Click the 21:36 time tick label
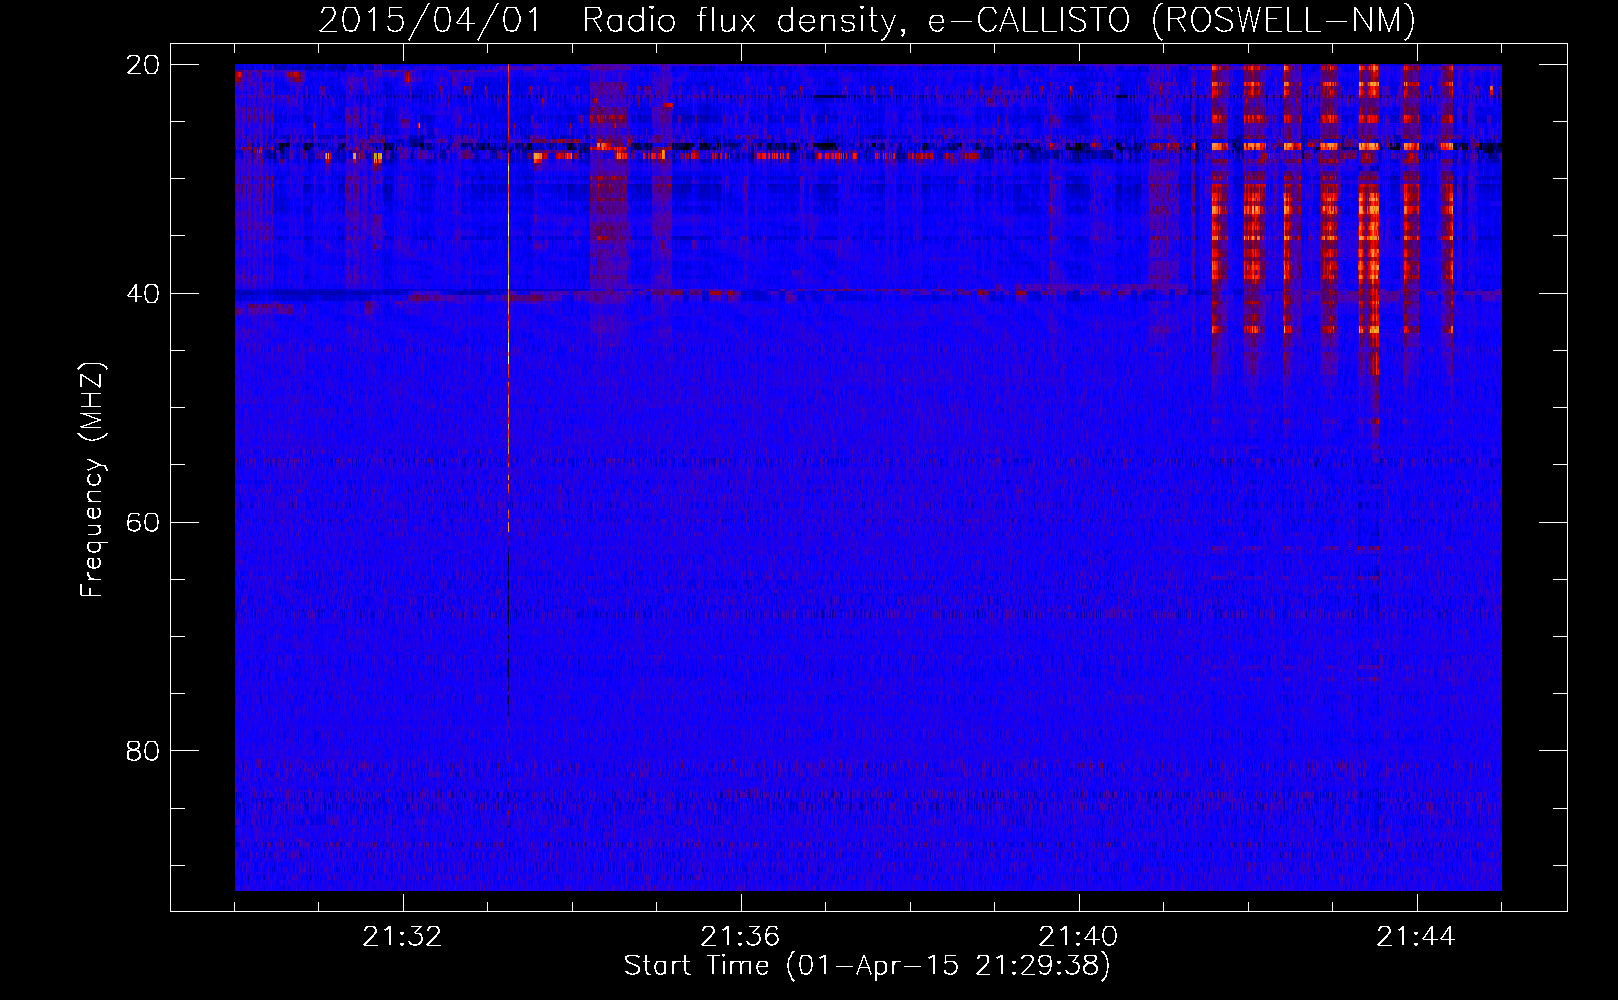 coord(740,937)
